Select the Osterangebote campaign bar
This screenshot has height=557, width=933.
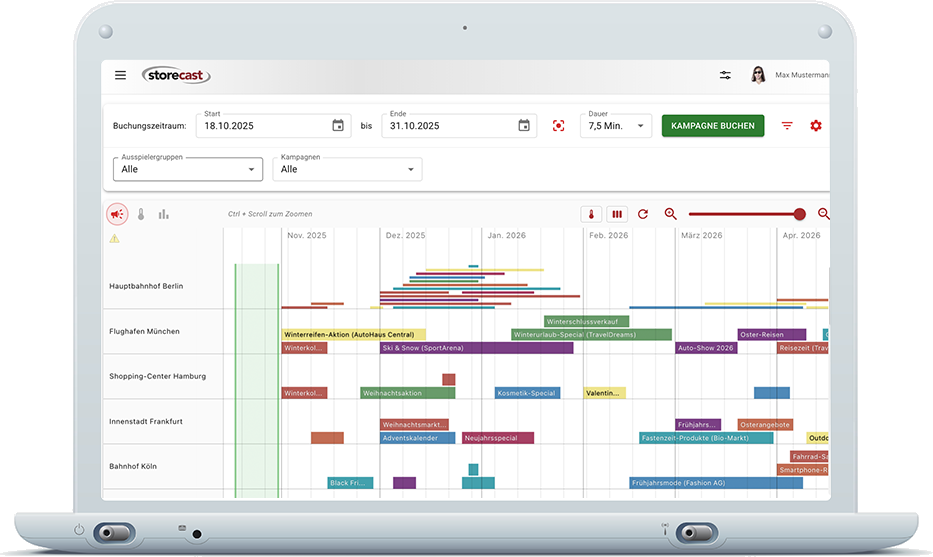[765, 425]
